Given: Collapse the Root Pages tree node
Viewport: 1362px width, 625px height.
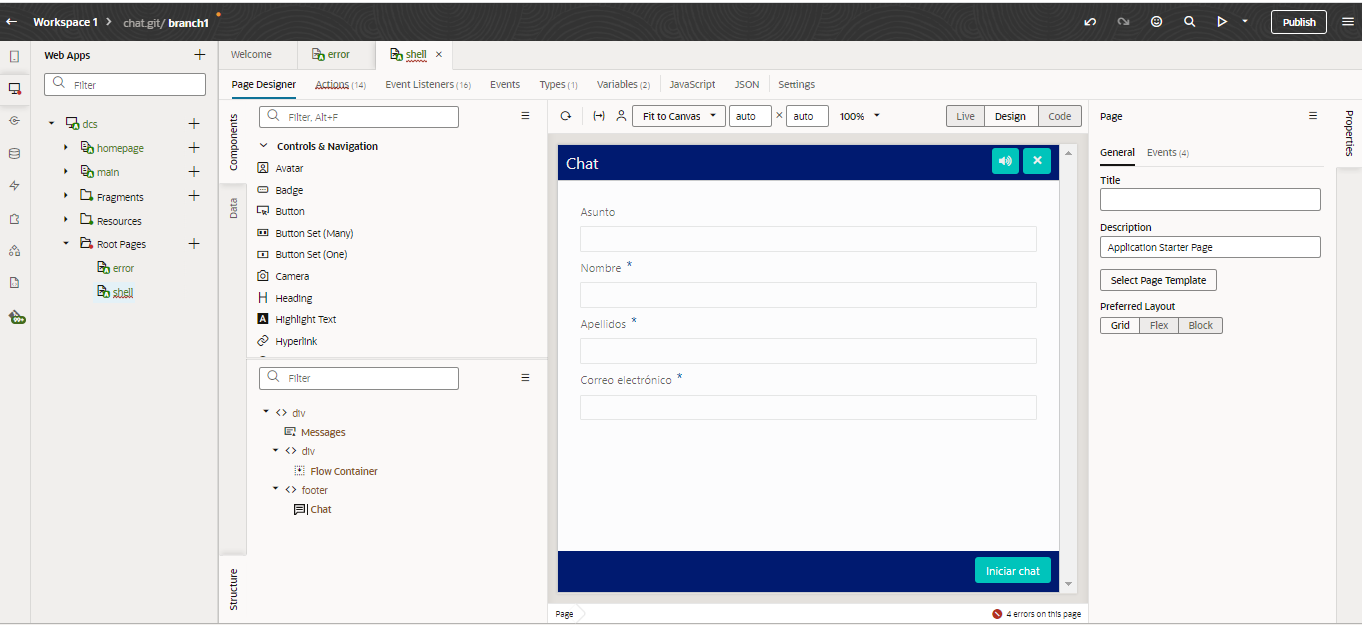Looking at the screenshot, I should point(66,244).
